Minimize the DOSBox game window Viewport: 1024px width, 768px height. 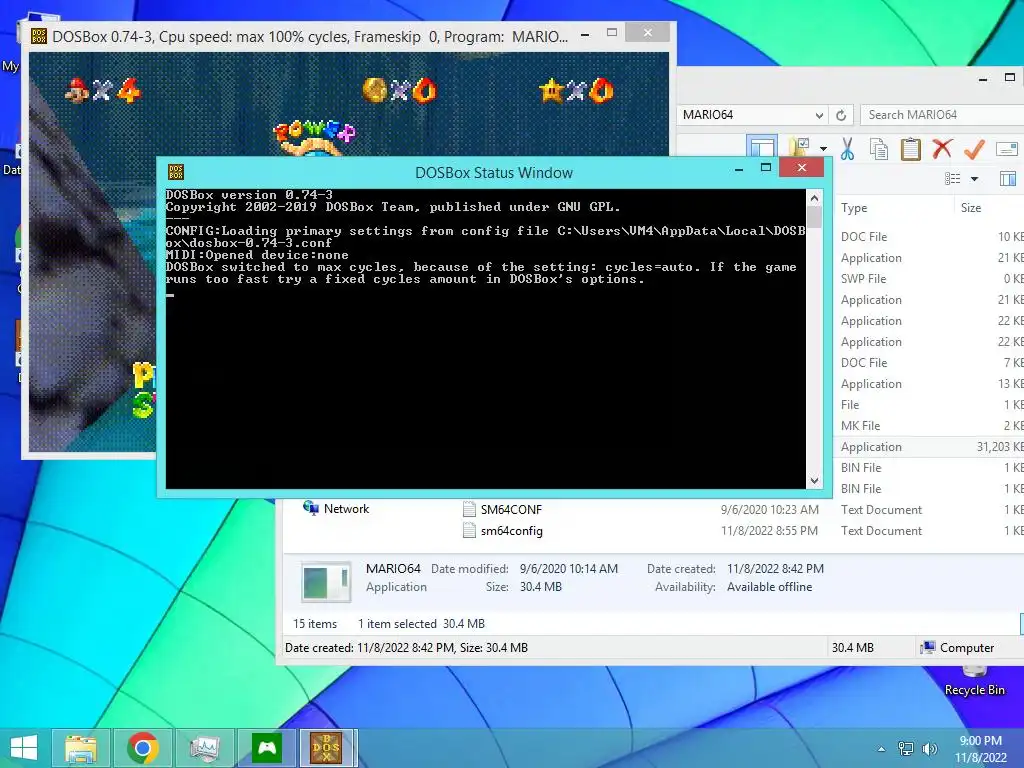[585, 33]
